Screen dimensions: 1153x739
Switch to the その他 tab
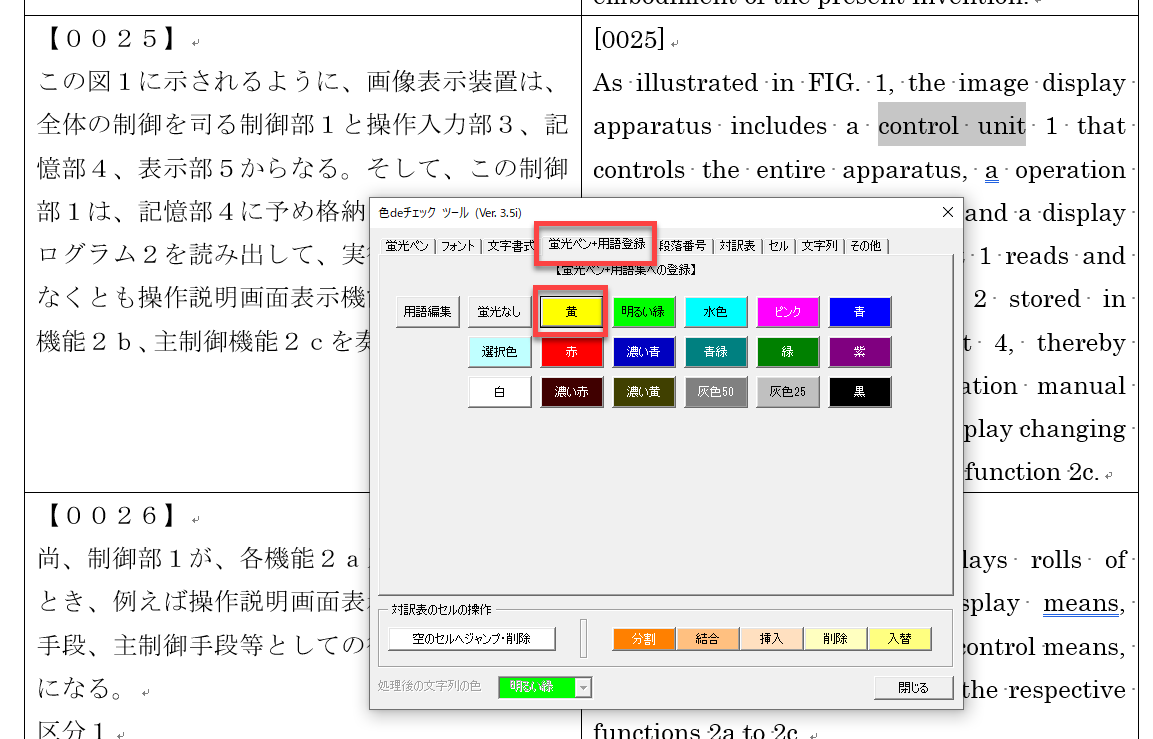[x=868, y=245]
